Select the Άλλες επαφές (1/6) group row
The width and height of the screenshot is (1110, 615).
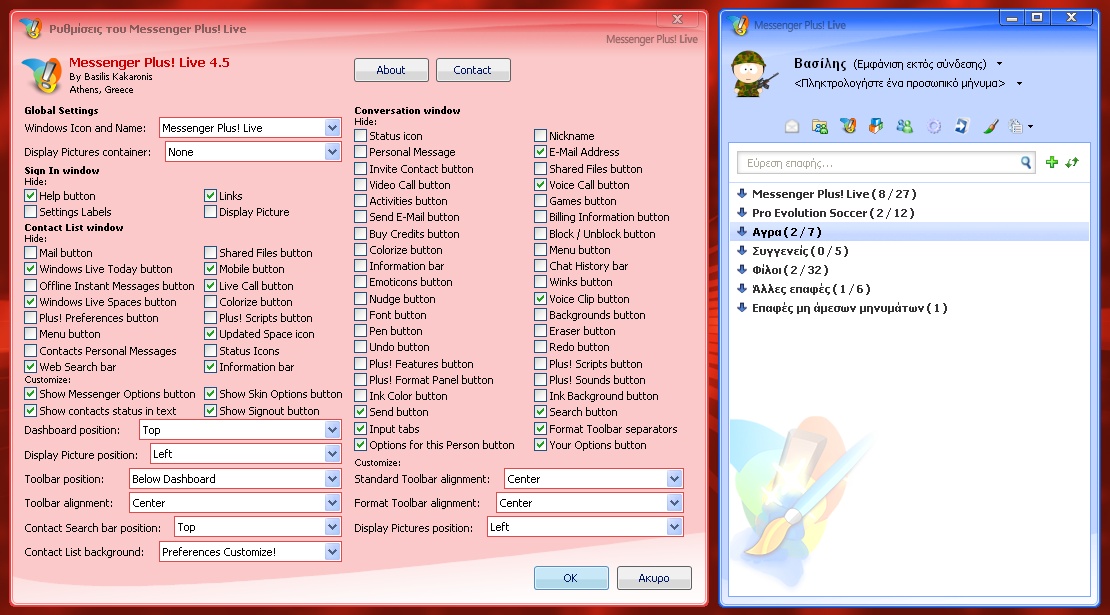909,289
